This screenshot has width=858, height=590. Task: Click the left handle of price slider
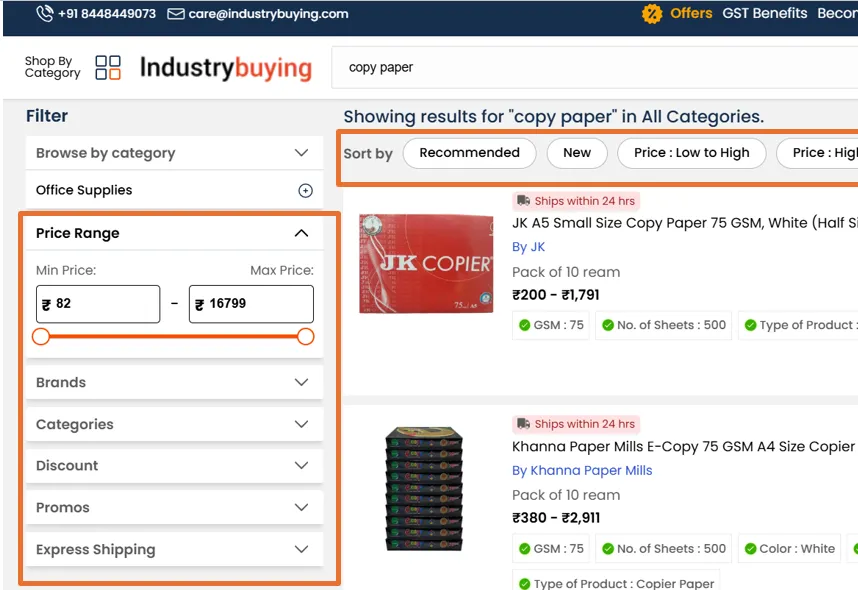pos(41,337)
